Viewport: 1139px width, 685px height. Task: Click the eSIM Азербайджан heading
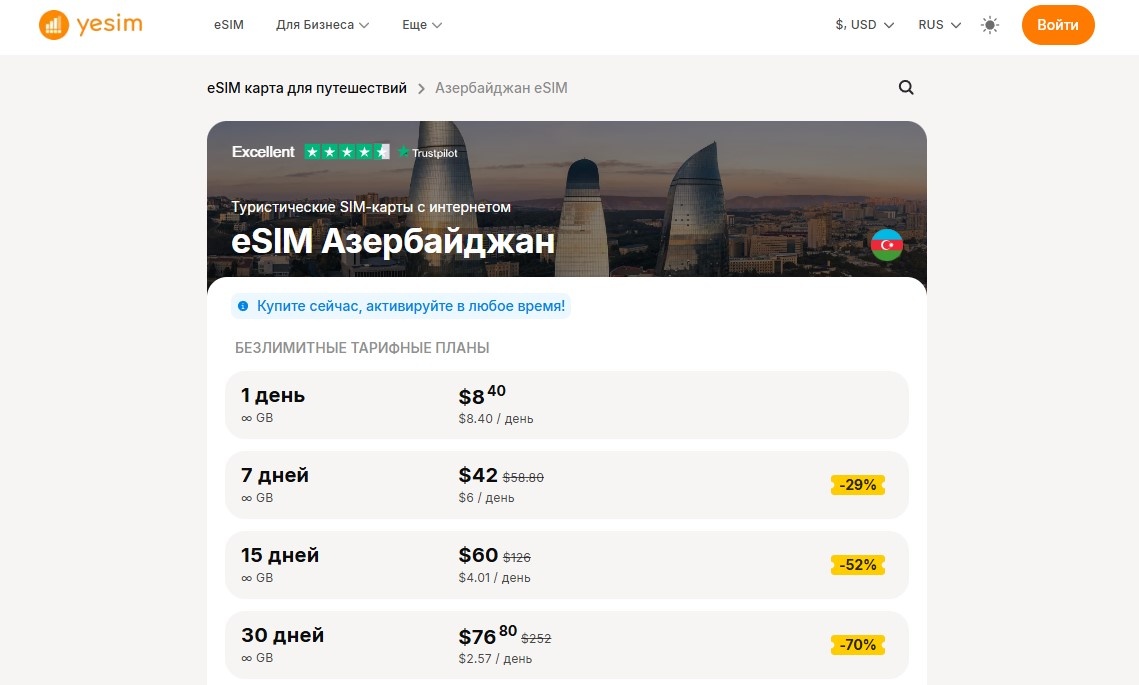[393, 241]
